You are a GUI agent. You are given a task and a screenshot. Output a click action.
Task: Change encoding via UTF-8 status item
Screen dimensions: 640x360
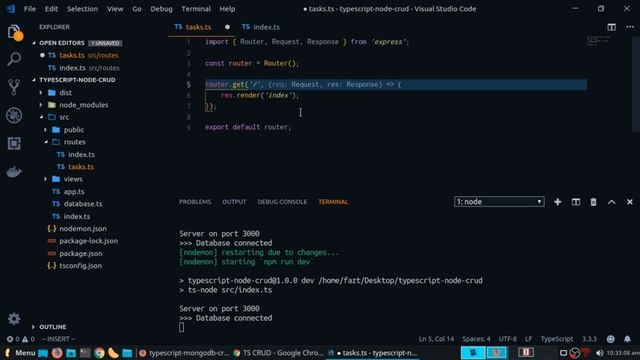pos(507,339)
